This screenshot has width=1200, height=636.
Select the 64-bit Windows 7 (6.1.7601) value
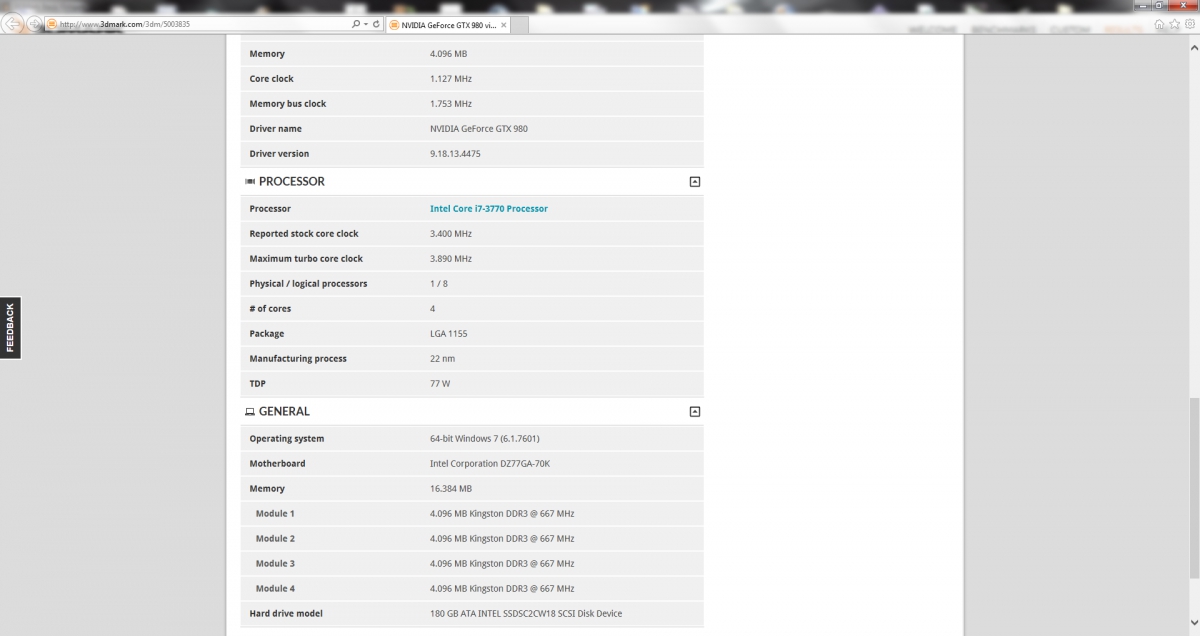[485, 439]
